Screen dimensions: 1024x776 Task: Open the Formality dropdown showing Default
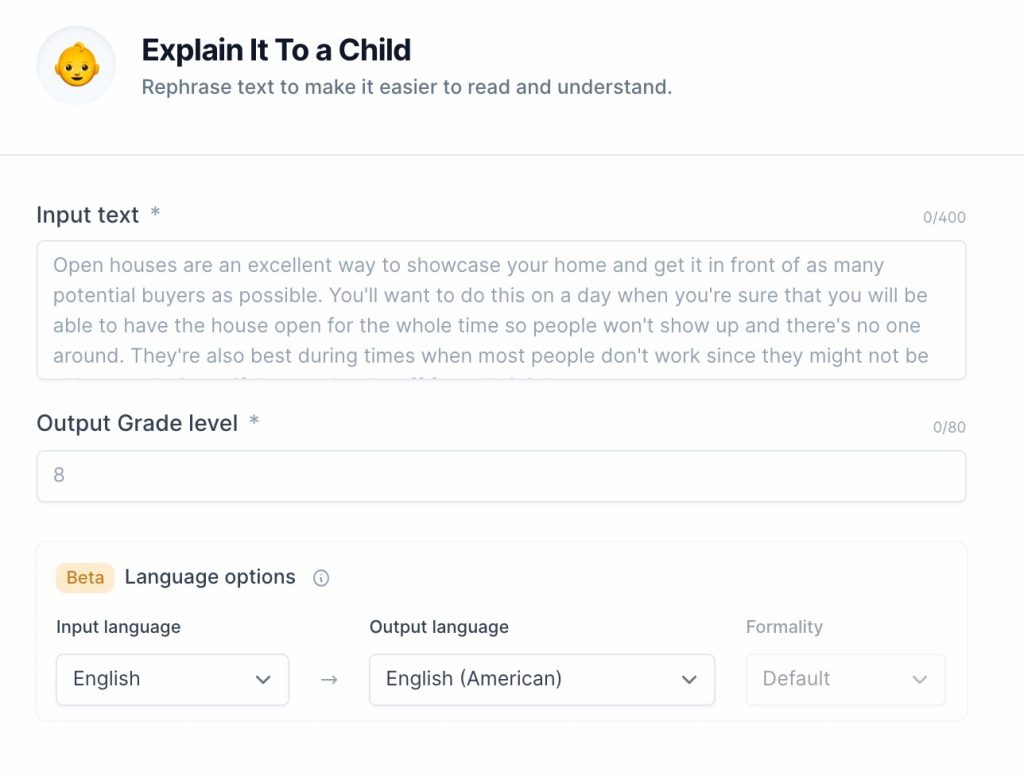tap(845, 679)
